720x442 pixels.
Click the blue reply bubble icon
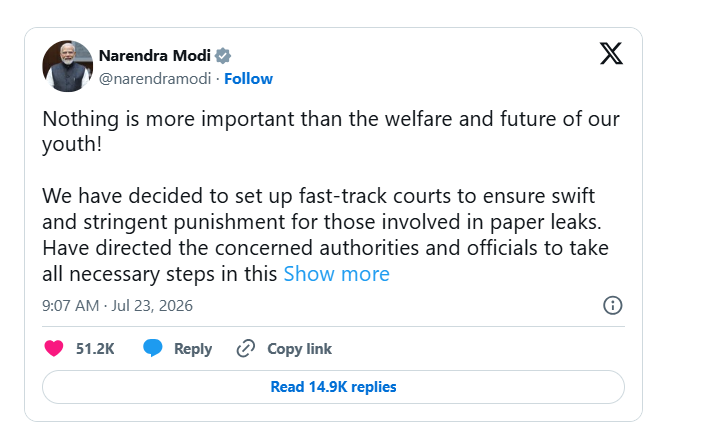tap(152, 348)
